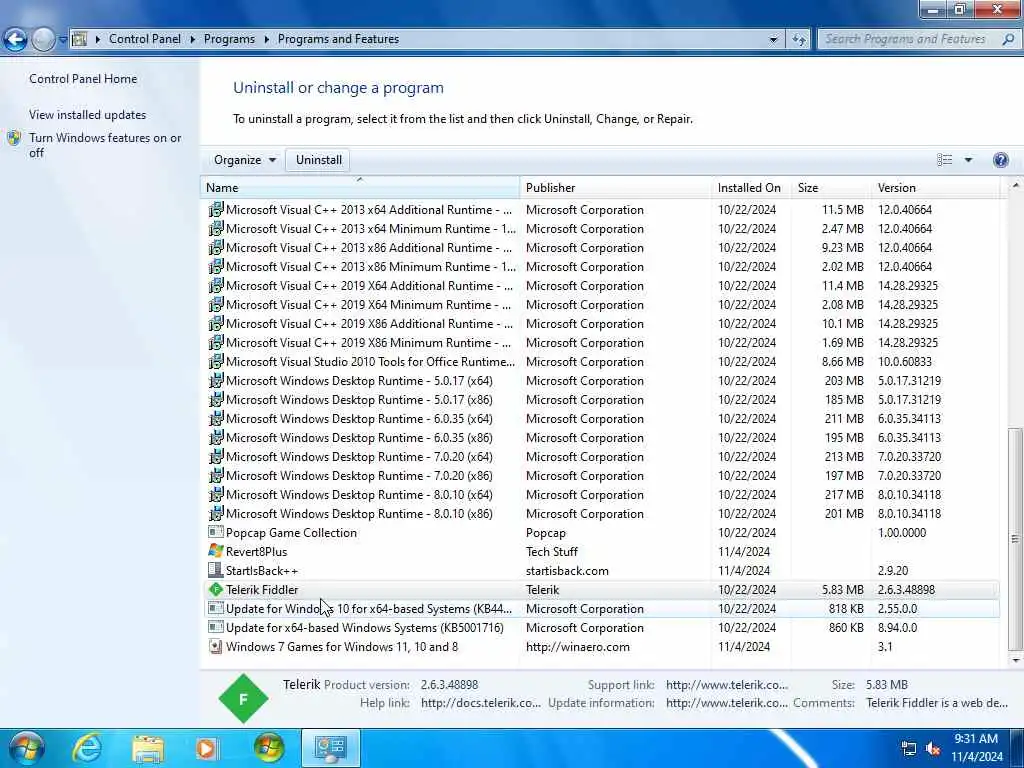This screenshot has height=768, width=1024.
Task: Click the scrollbar down arrow
Action: (x=1015, y=660)
